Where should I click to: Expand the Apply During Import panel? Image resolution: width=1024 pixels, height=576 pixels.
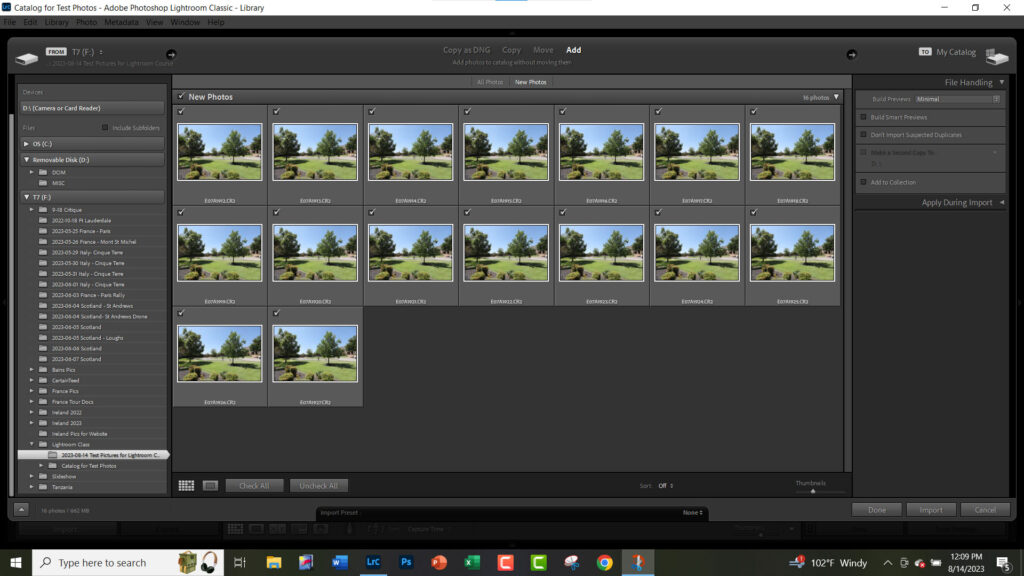coord(1002,203)
